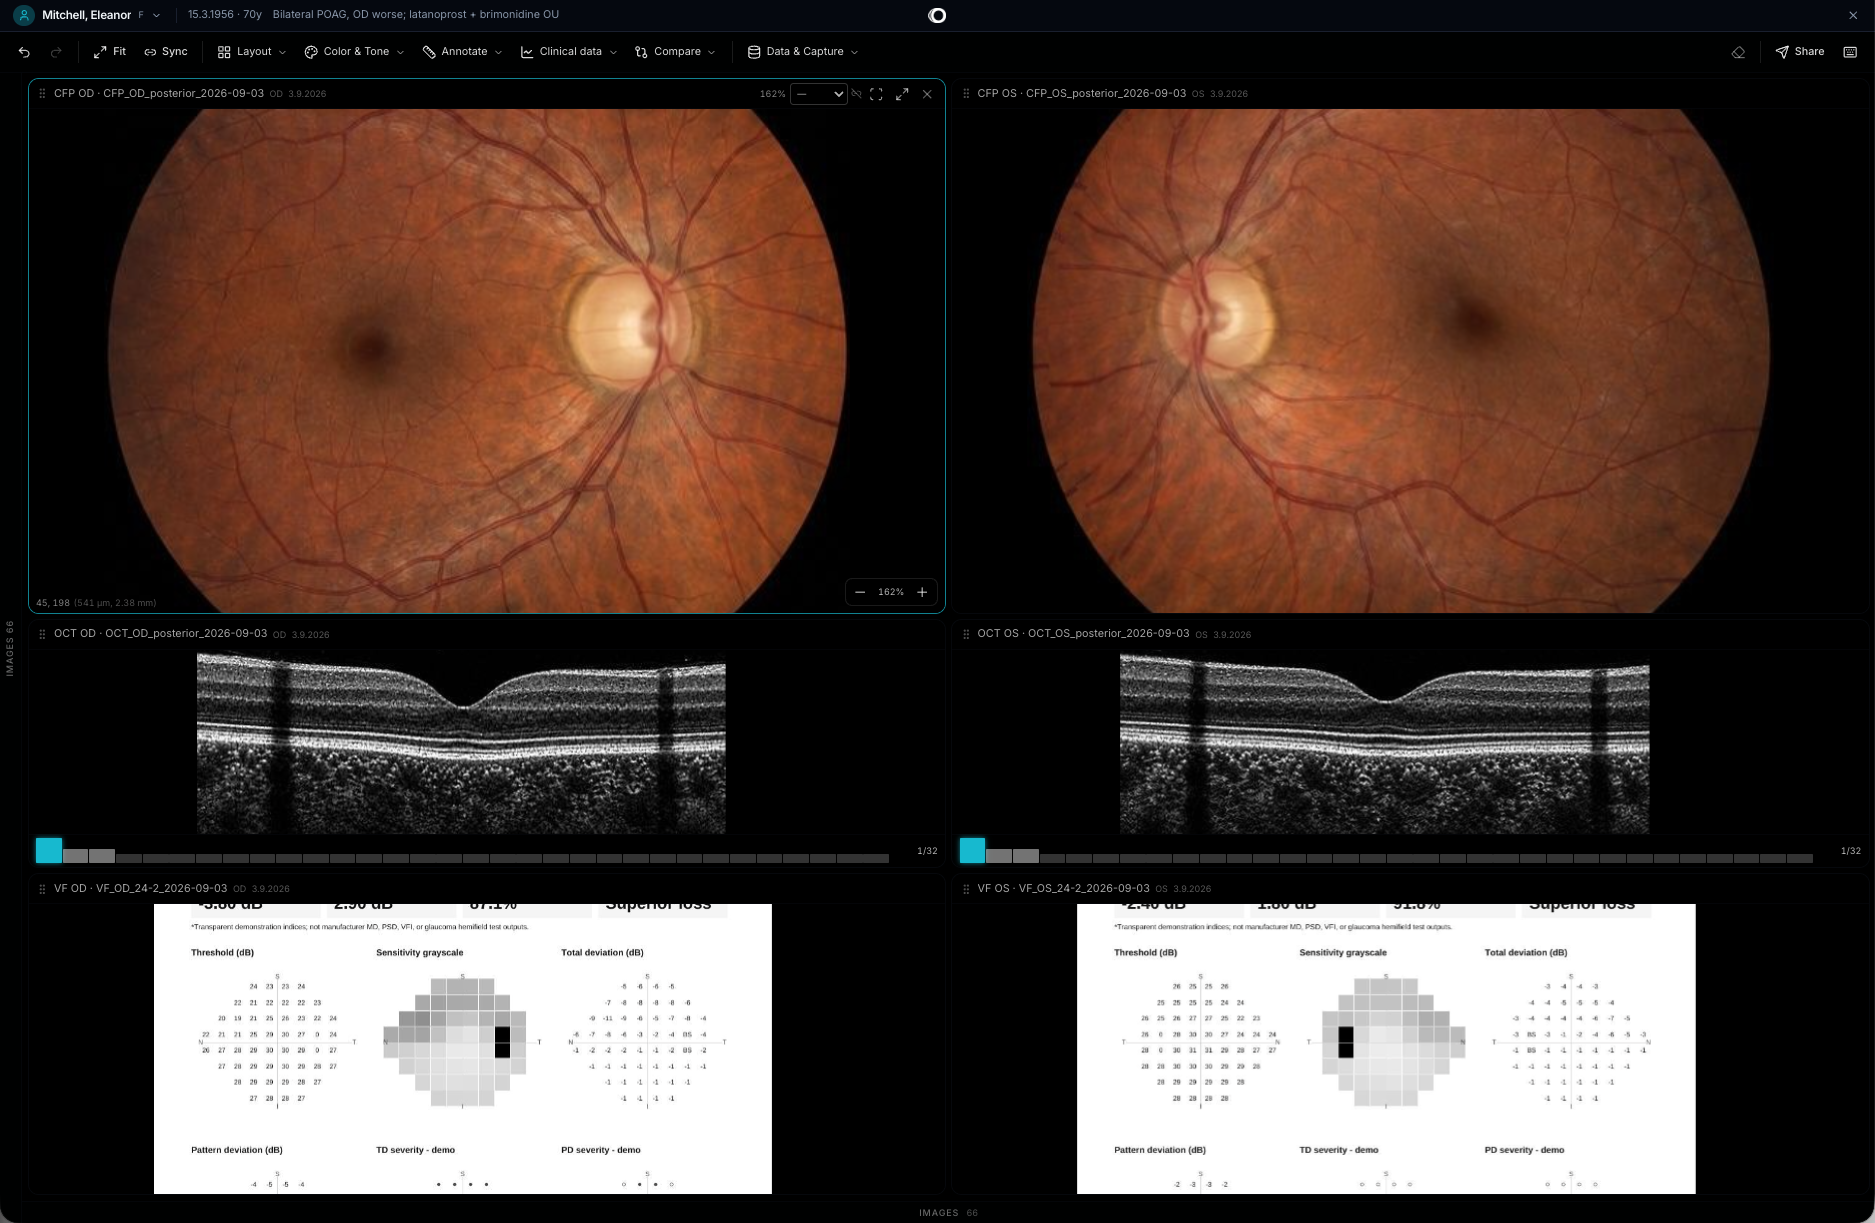This screenshot has width=1875, height=1223.
Task: Zoom out with the minus button
Action: click(860, 592)
